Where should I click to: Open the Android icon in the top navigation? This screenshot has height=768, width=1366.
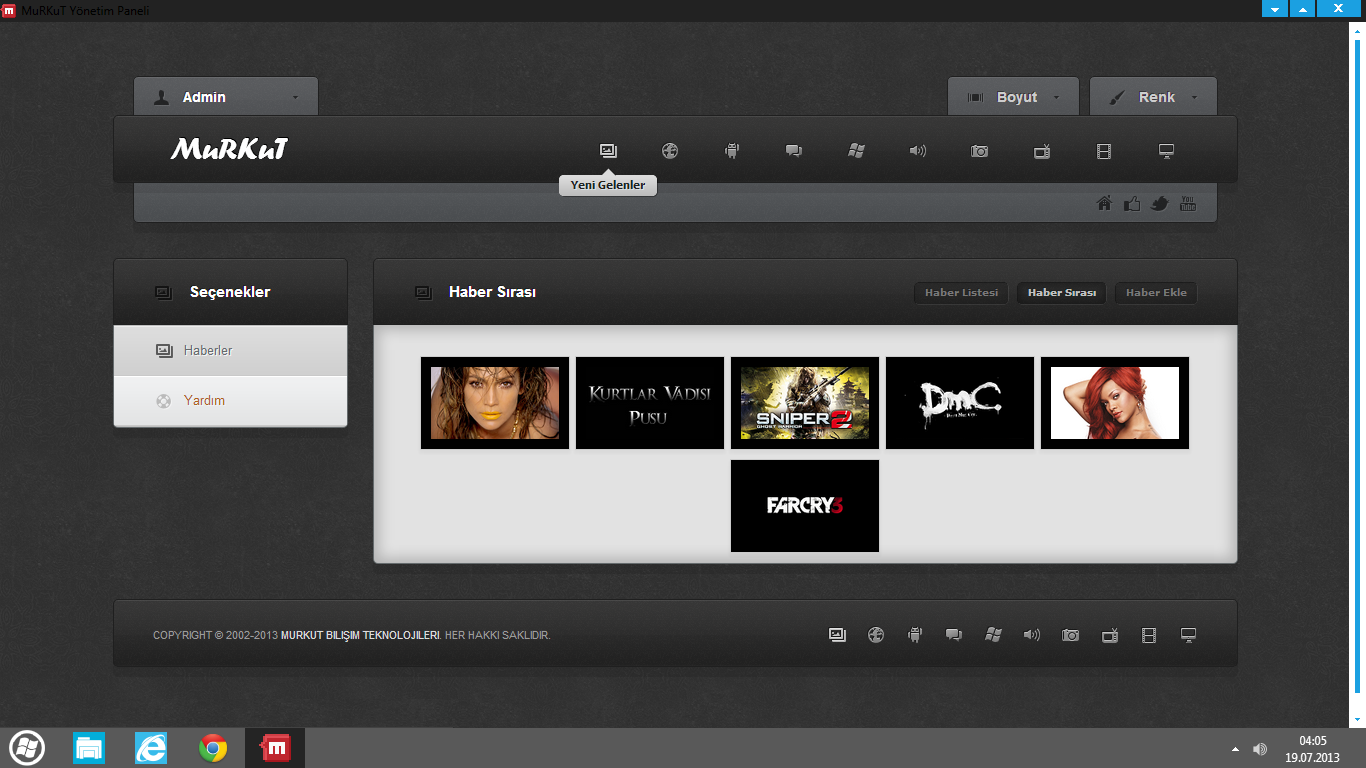732,151
